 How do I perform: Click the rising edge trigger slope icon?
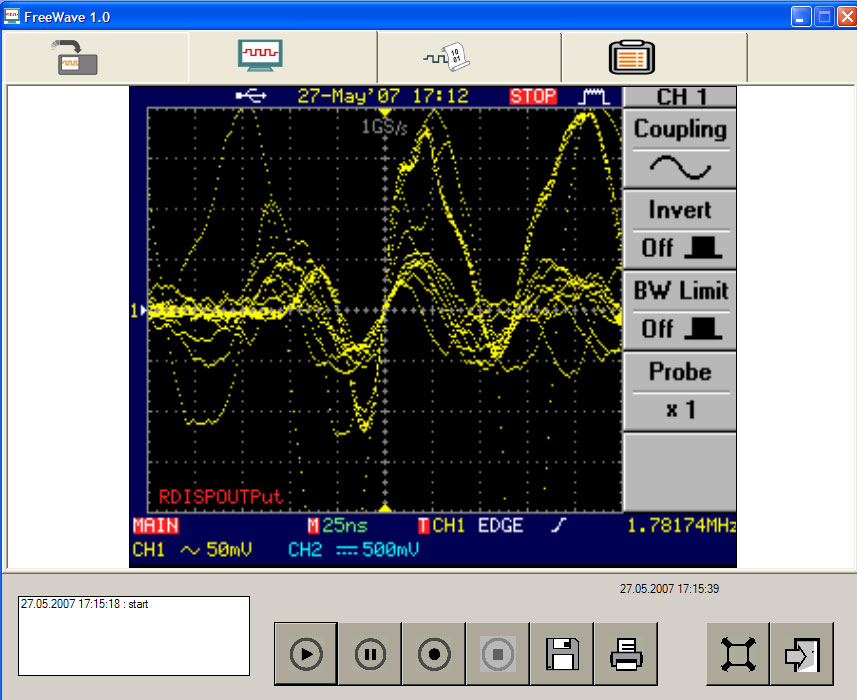558,525
